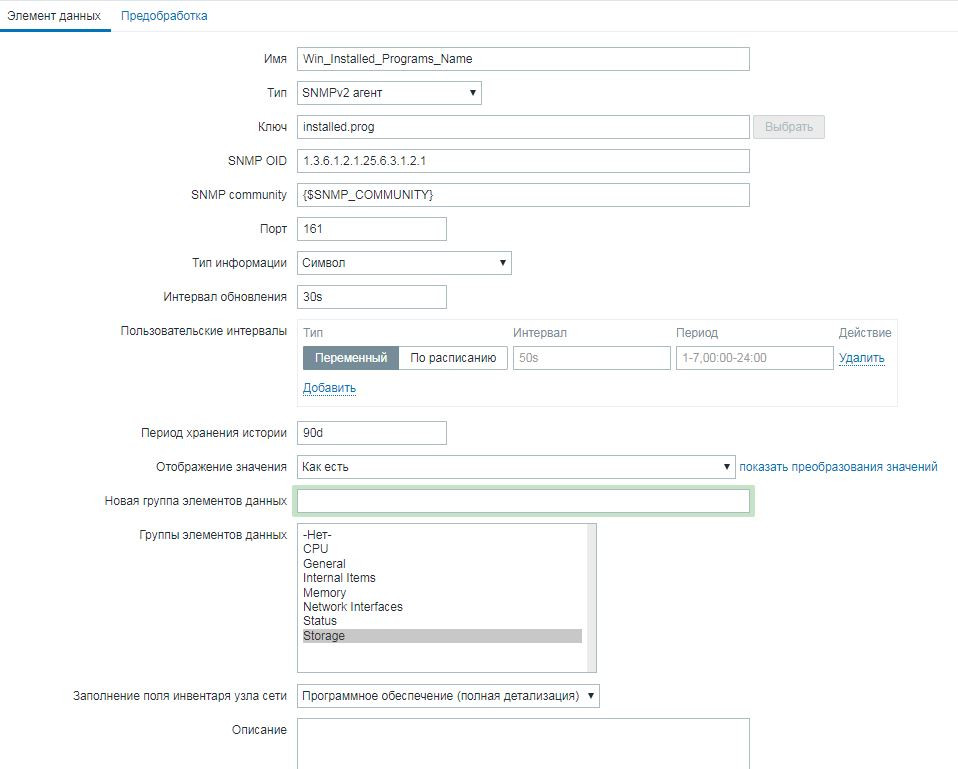The height and width of the screenshot is (769, 958).
Task: Click the Добавить link for intervals
Action: click(x=329, y=388)
